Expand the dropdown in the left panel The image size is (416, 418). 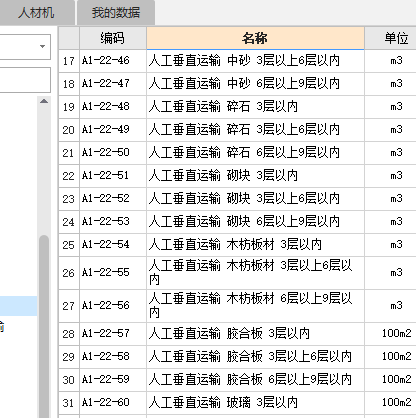(42, 46)
